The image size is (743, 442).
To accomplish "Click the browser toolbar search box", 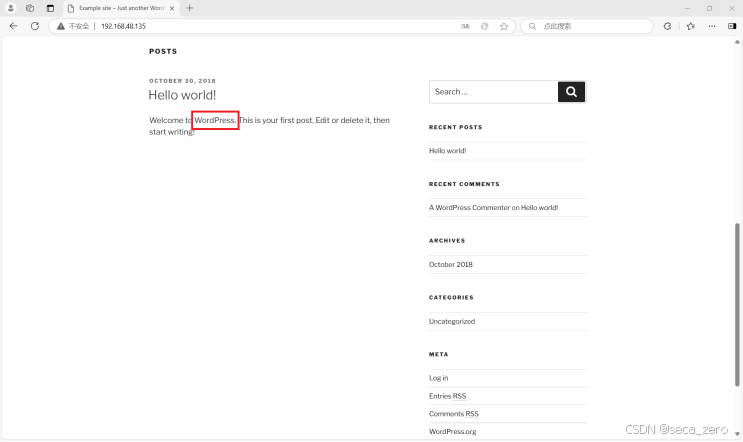I will pyautogui.click(x=587, y=26).
